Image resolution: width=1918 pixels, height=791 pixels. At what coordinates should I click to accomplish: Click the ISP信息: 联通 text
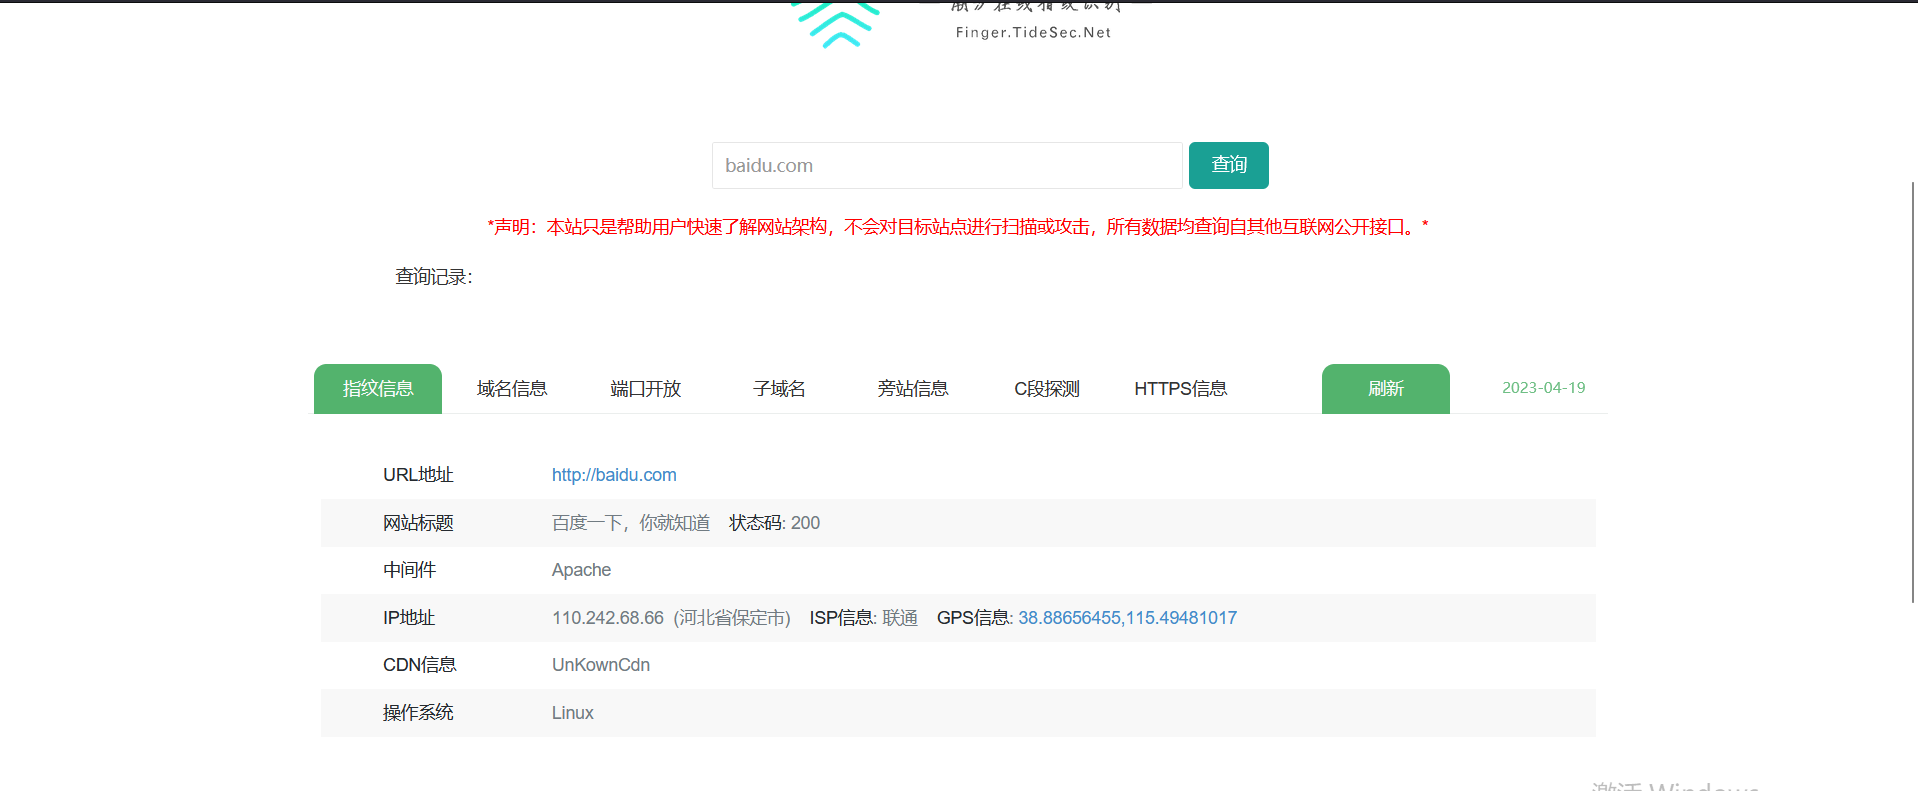click(x=864, y=618)
